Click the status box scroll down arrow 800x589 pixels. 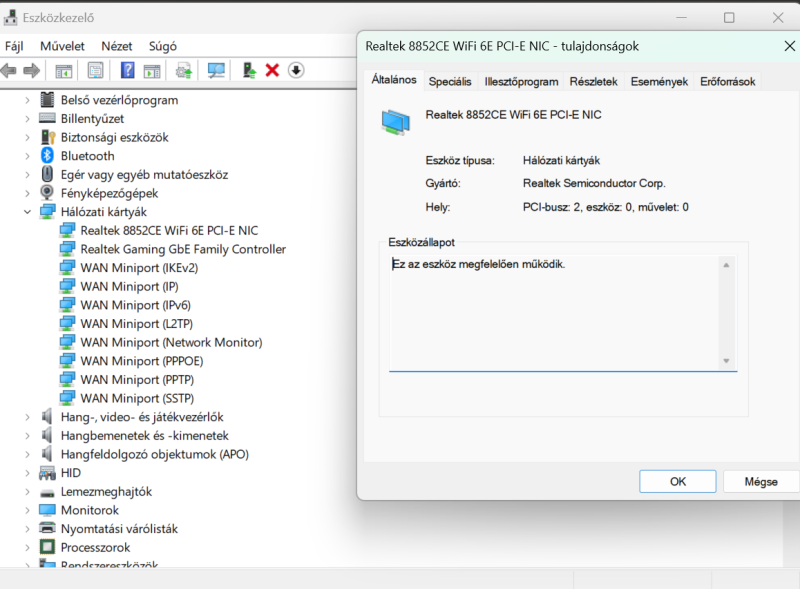(726, 361)
